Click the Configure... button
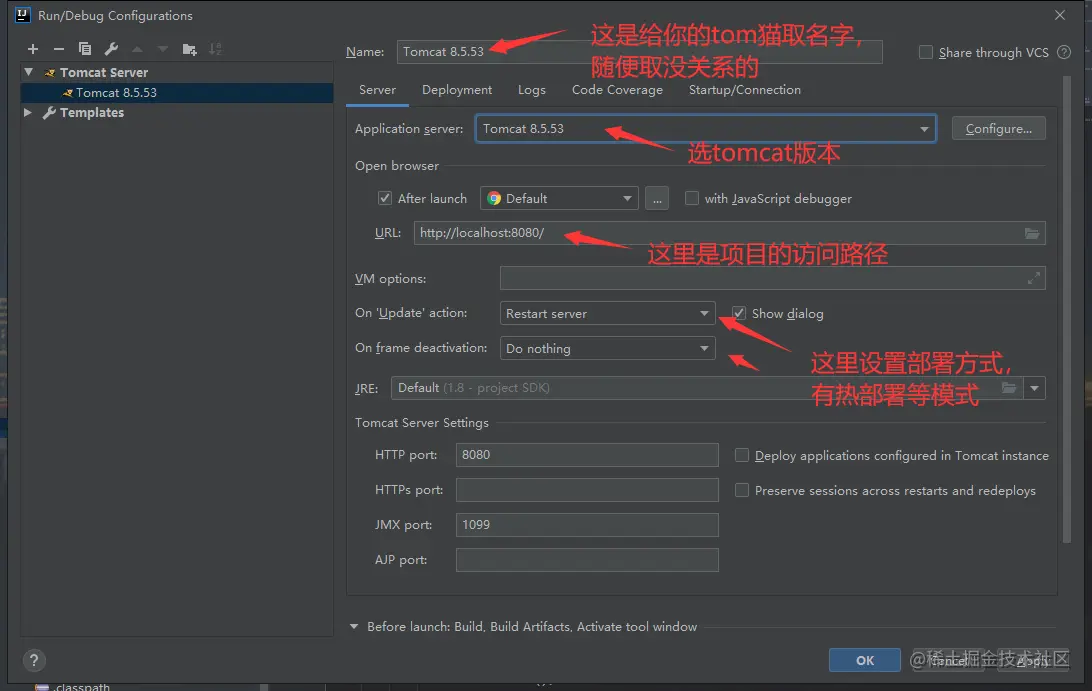The height and width of the screenshot is (691, 1092). 999,129
